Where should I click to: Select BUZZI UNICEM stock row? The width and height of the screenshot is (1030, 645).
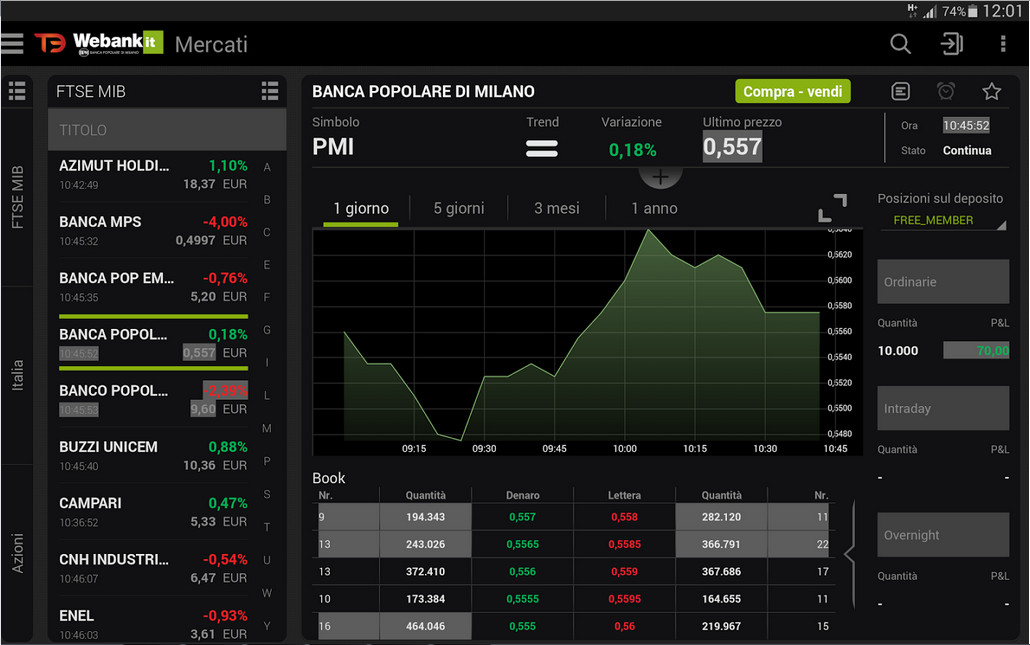(154, 456)
